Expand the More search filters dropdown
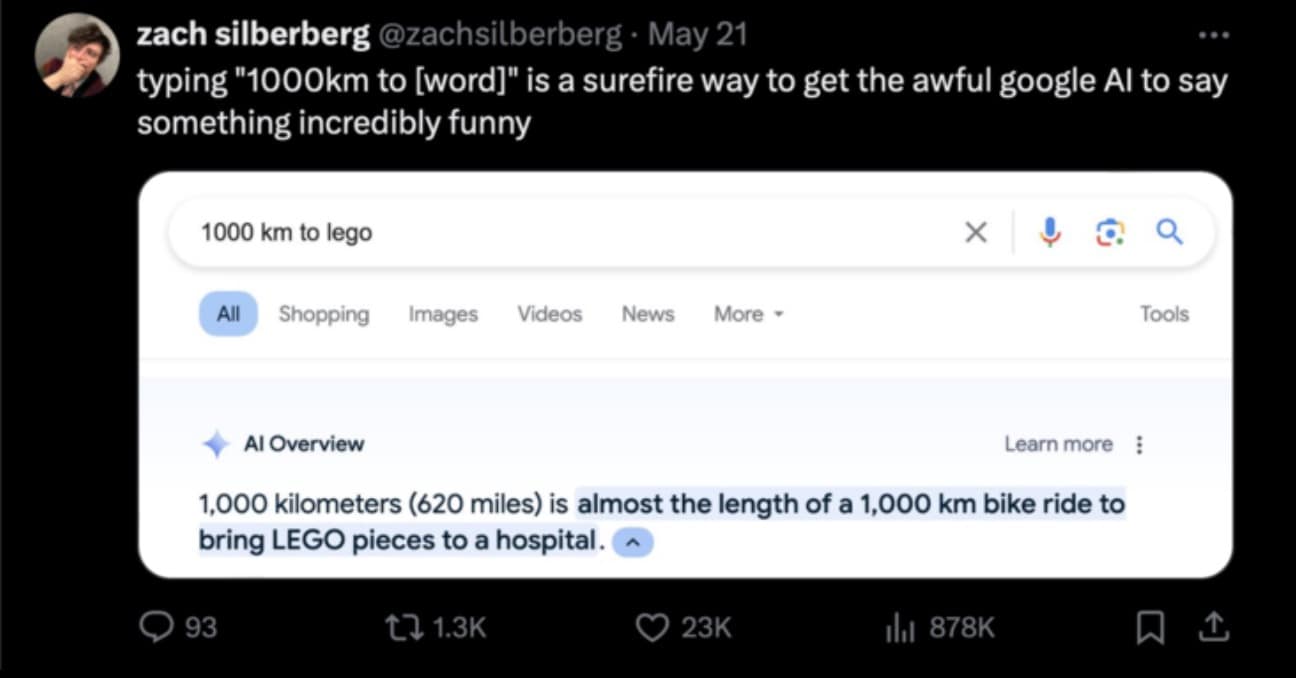Screen dimensions: 1296x678 tap(748, 314)
